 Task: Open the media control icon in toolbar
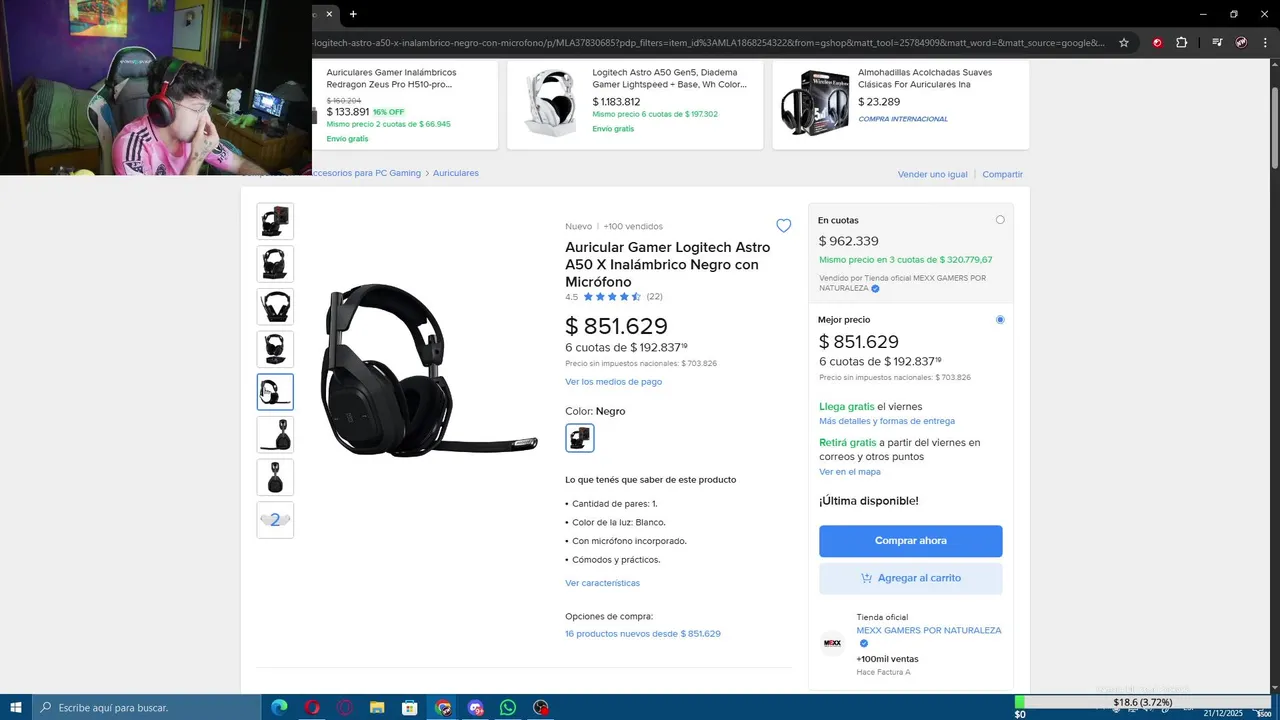1217,43
